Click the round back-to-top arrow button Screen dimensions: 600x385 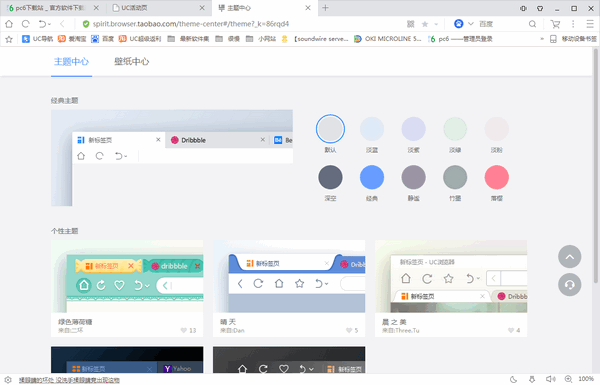[x=569, y=257]
